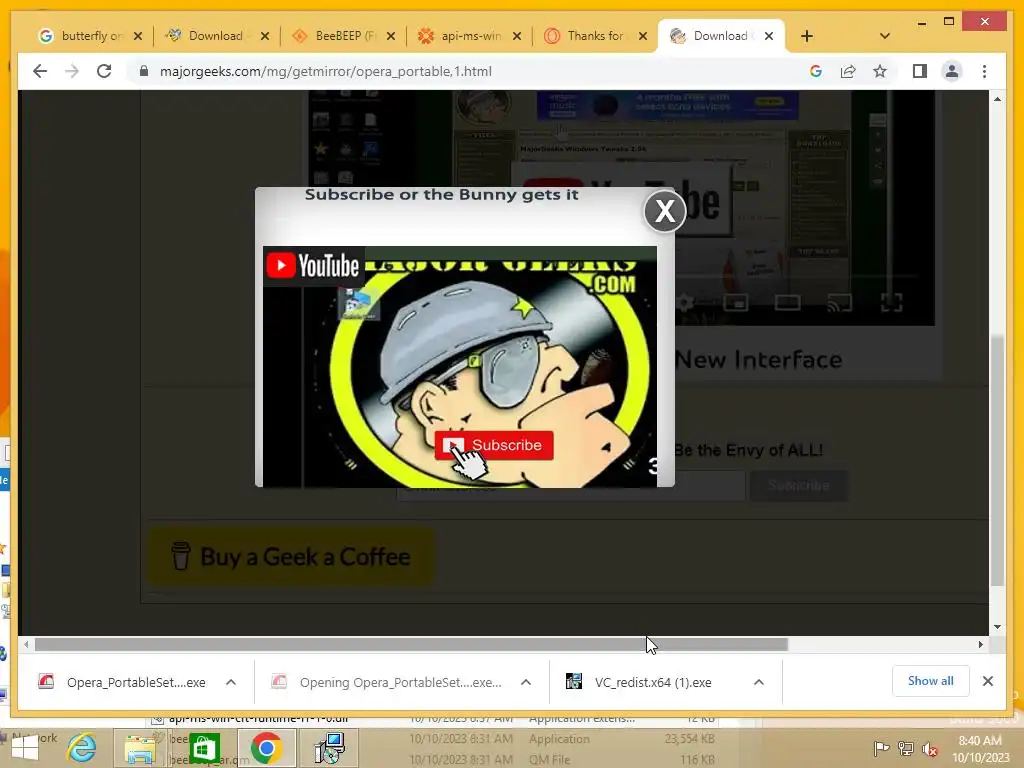The height and width of the screenshot is (768, 1024).
Task: Click the coffee cup icon on the Buy a Geek a Coffee button
Action: click(x=181, y=556)
